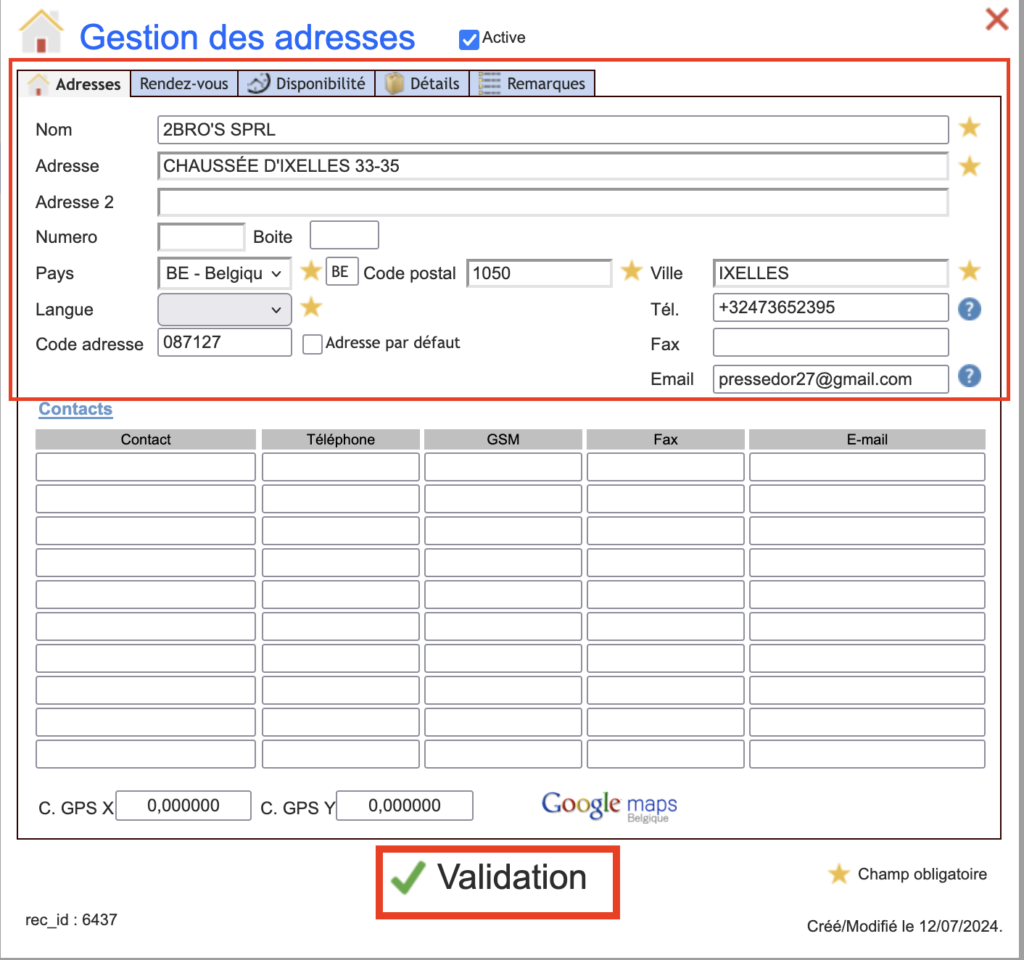Viewport: 1024px width, 960px height.
Task: Enable Adresse par défaut checkbox
Action: click(312, 344)
